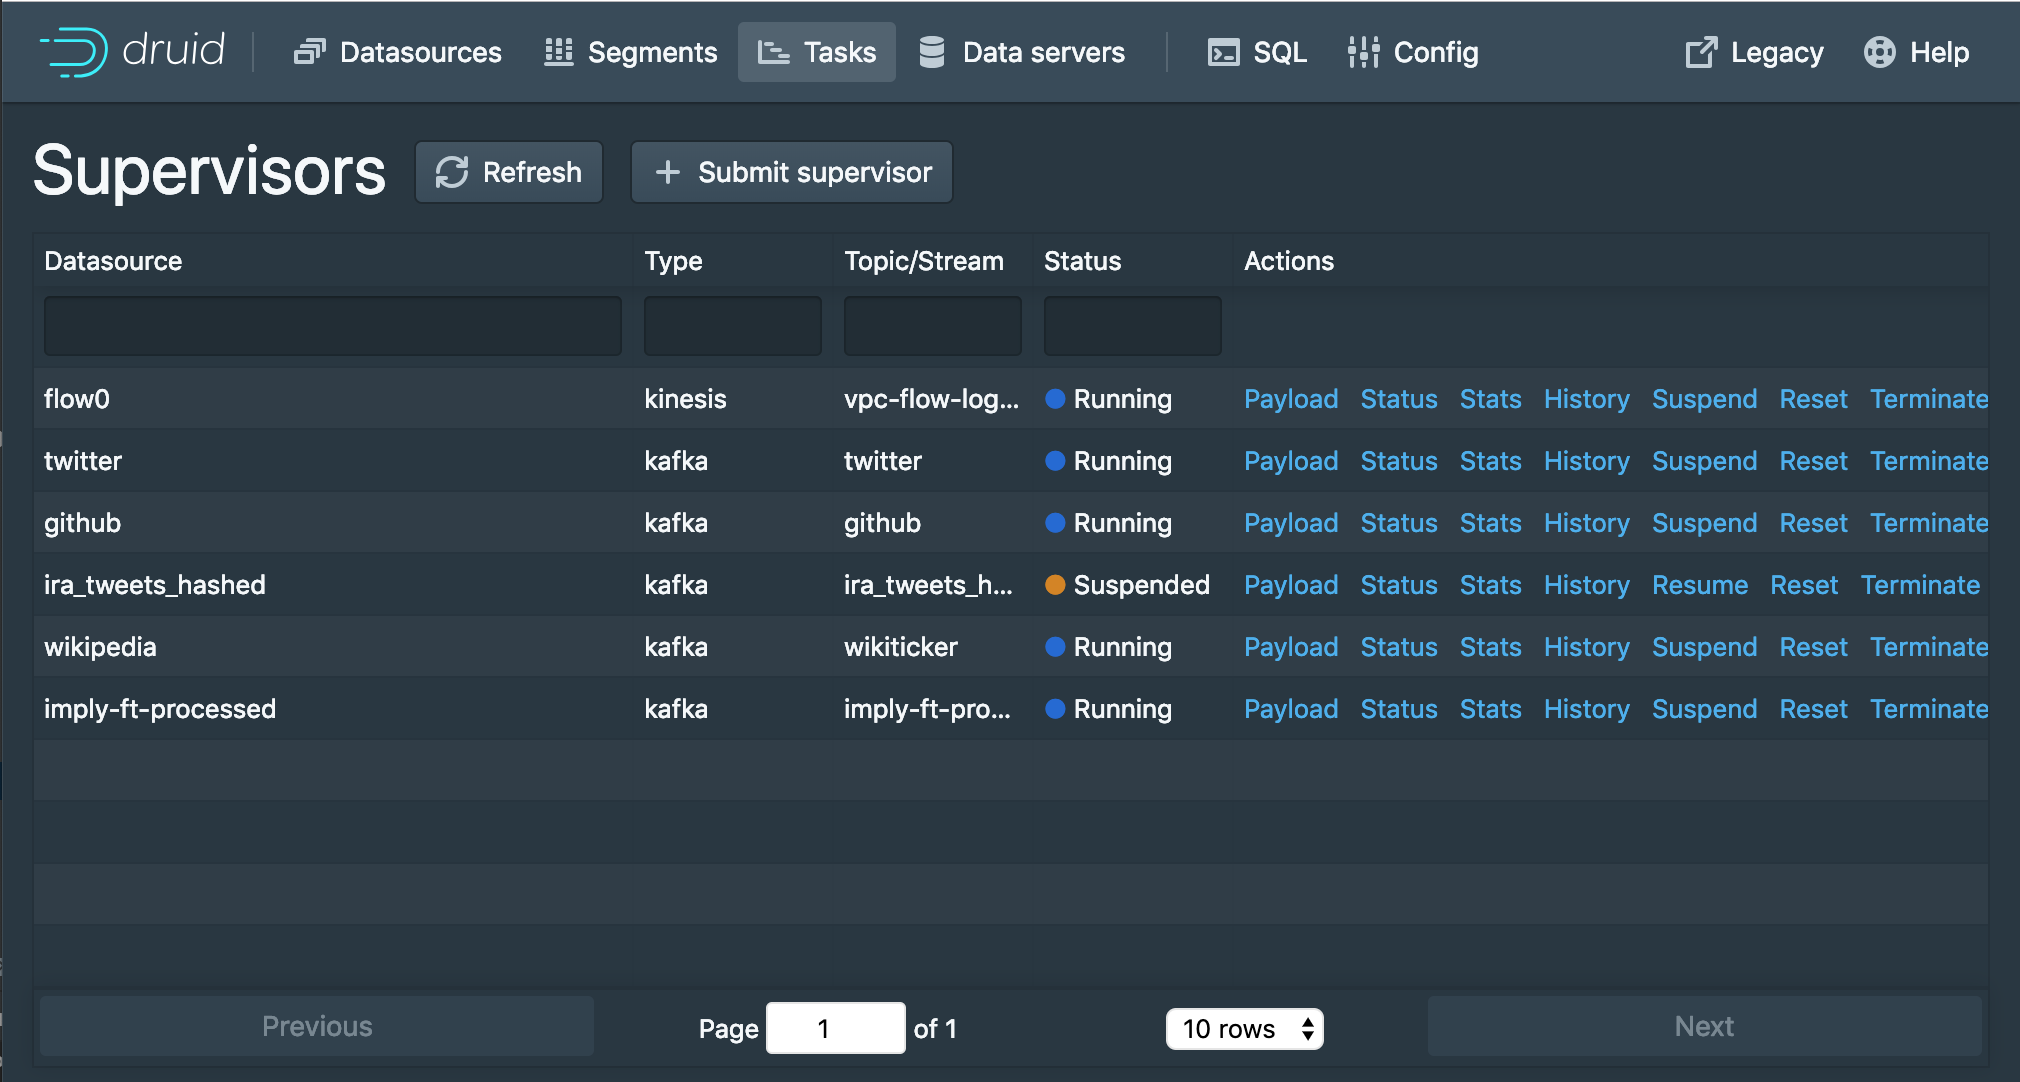This screenshot has width=2020, height=1082.
Task: Resume the ira_tweets_hashed supervisor
Action: (1699, 585)
